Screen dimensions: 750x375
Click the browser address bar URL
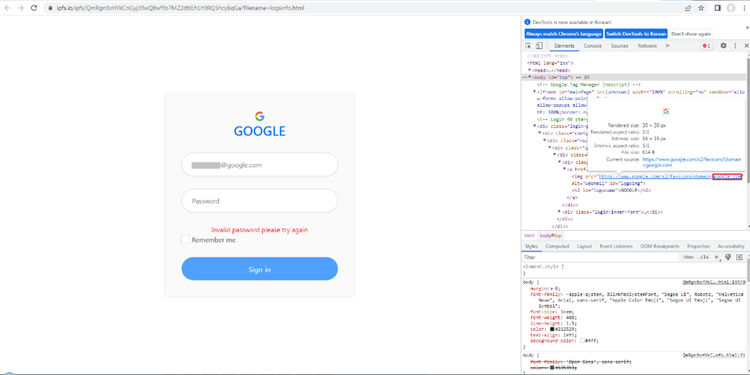180,8
